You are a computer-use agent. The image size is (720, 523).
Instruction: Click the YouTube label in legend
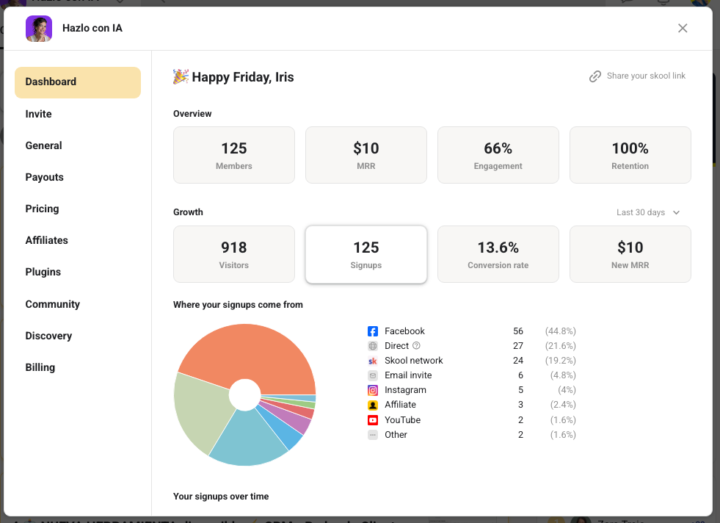[403, 420]
